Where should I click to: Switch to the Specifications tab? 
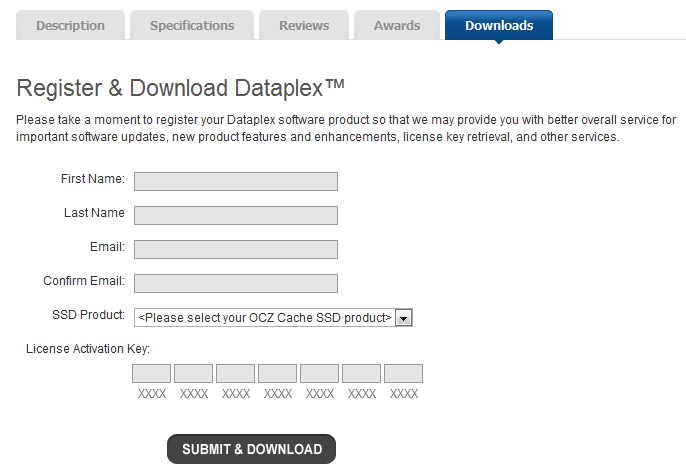coord(192,25)
